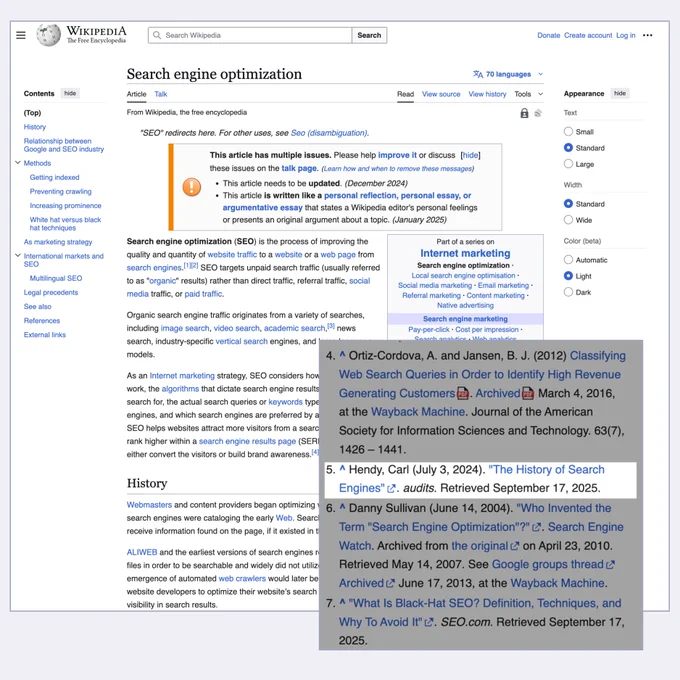Hide the multiple issues notice
Image resolution: width=680 pixels, height=680 pixels.
[471, 155]
